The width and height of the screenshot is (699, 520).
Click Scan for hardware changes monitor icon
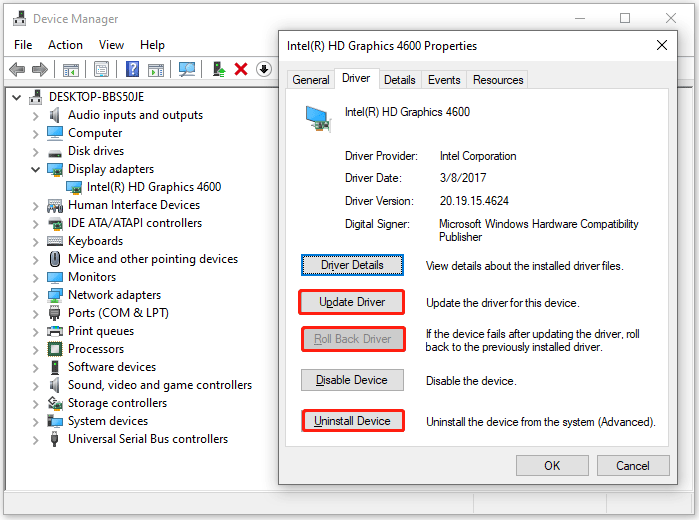click(187, 70)
